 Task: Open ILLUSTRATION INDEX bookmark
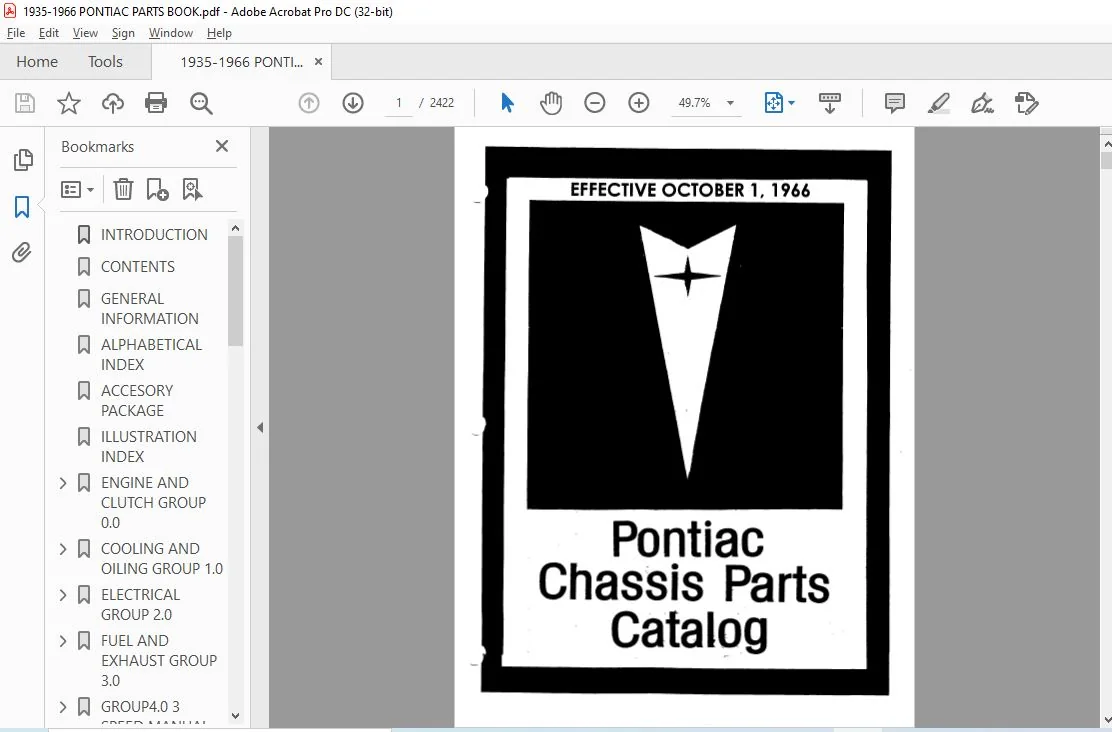click(149, 447)
